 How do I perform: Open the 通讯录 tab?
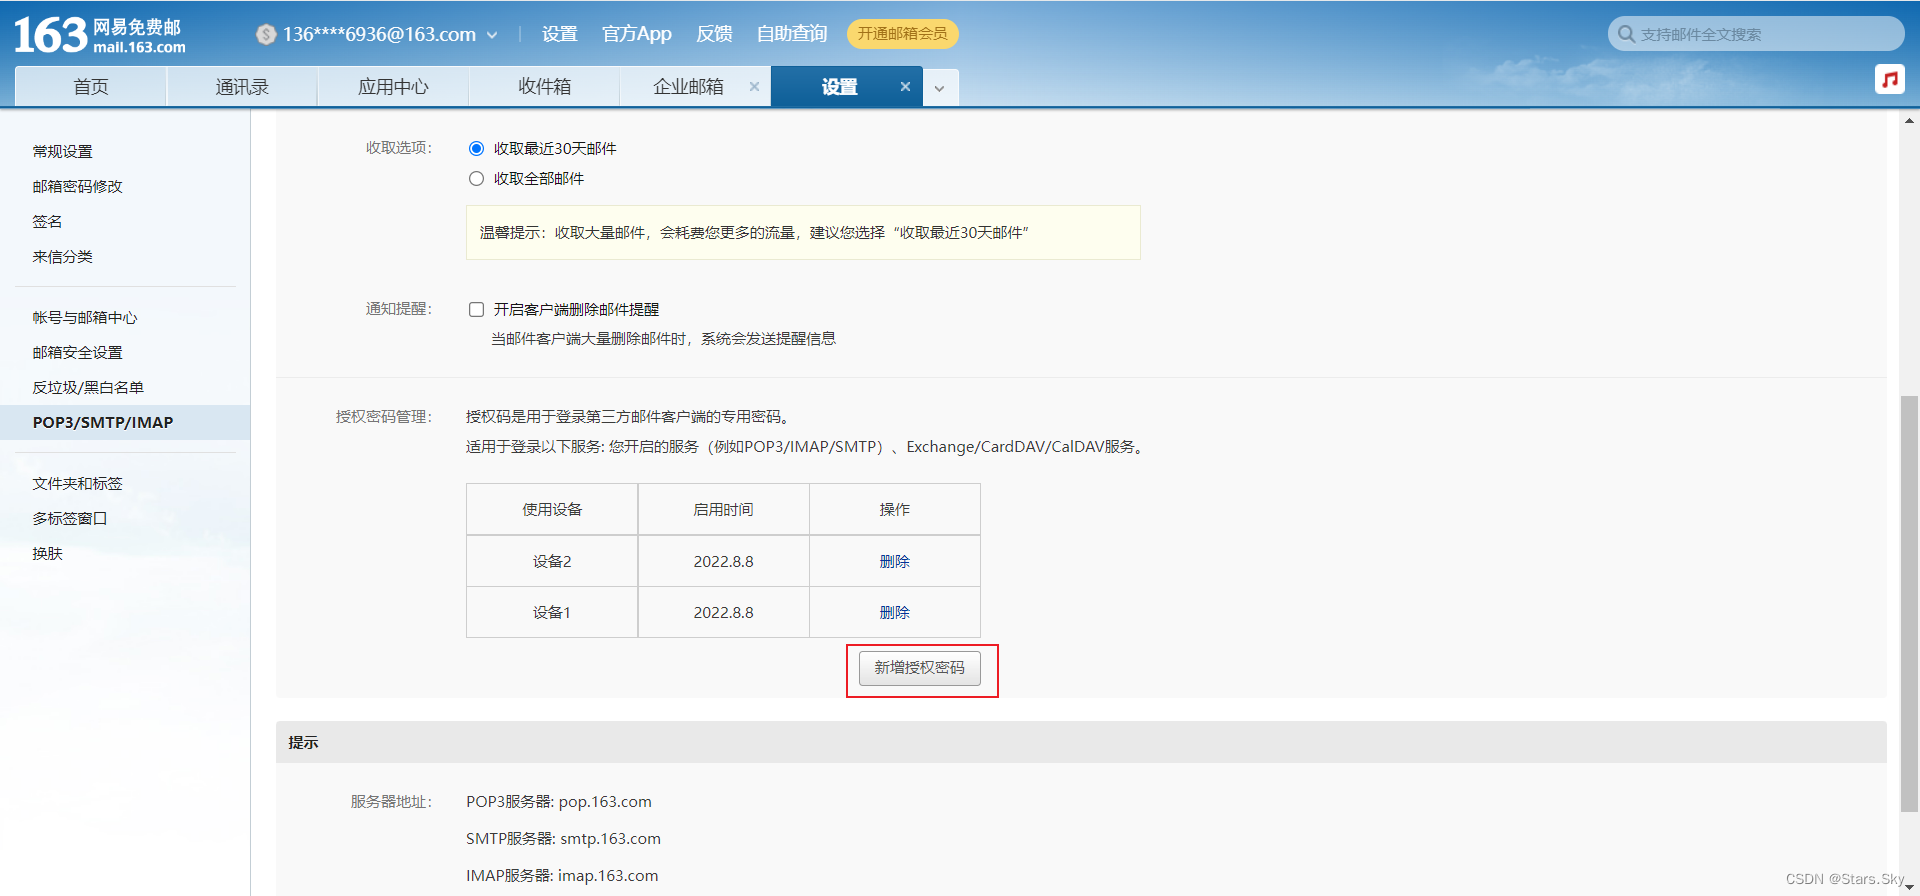point(242,87)
